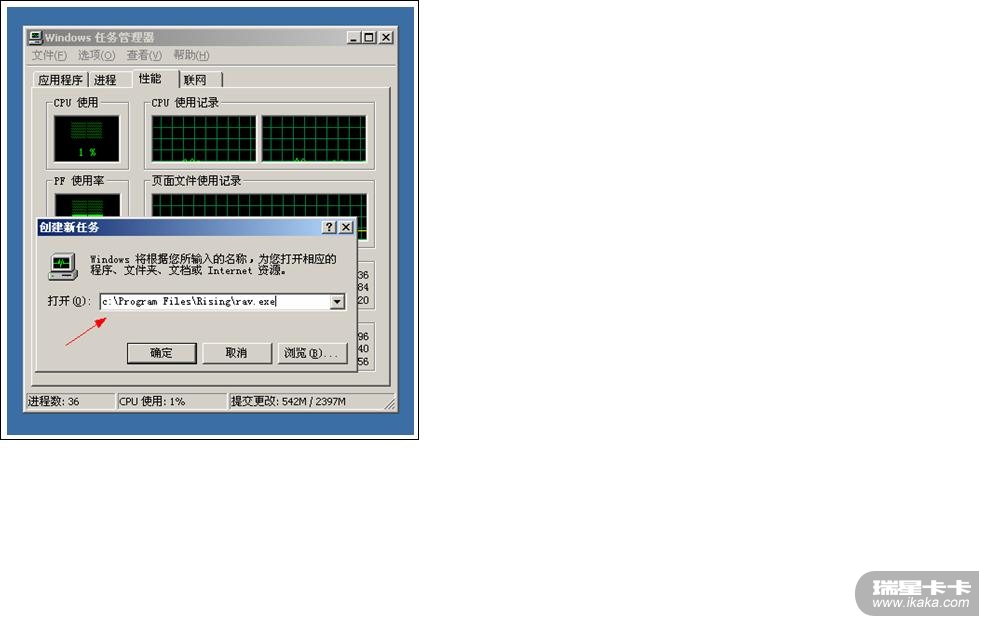Click the status bar resize grip of Task Manager
The width and height of the screenshot is (989, 623).
[x=390, y=404]
